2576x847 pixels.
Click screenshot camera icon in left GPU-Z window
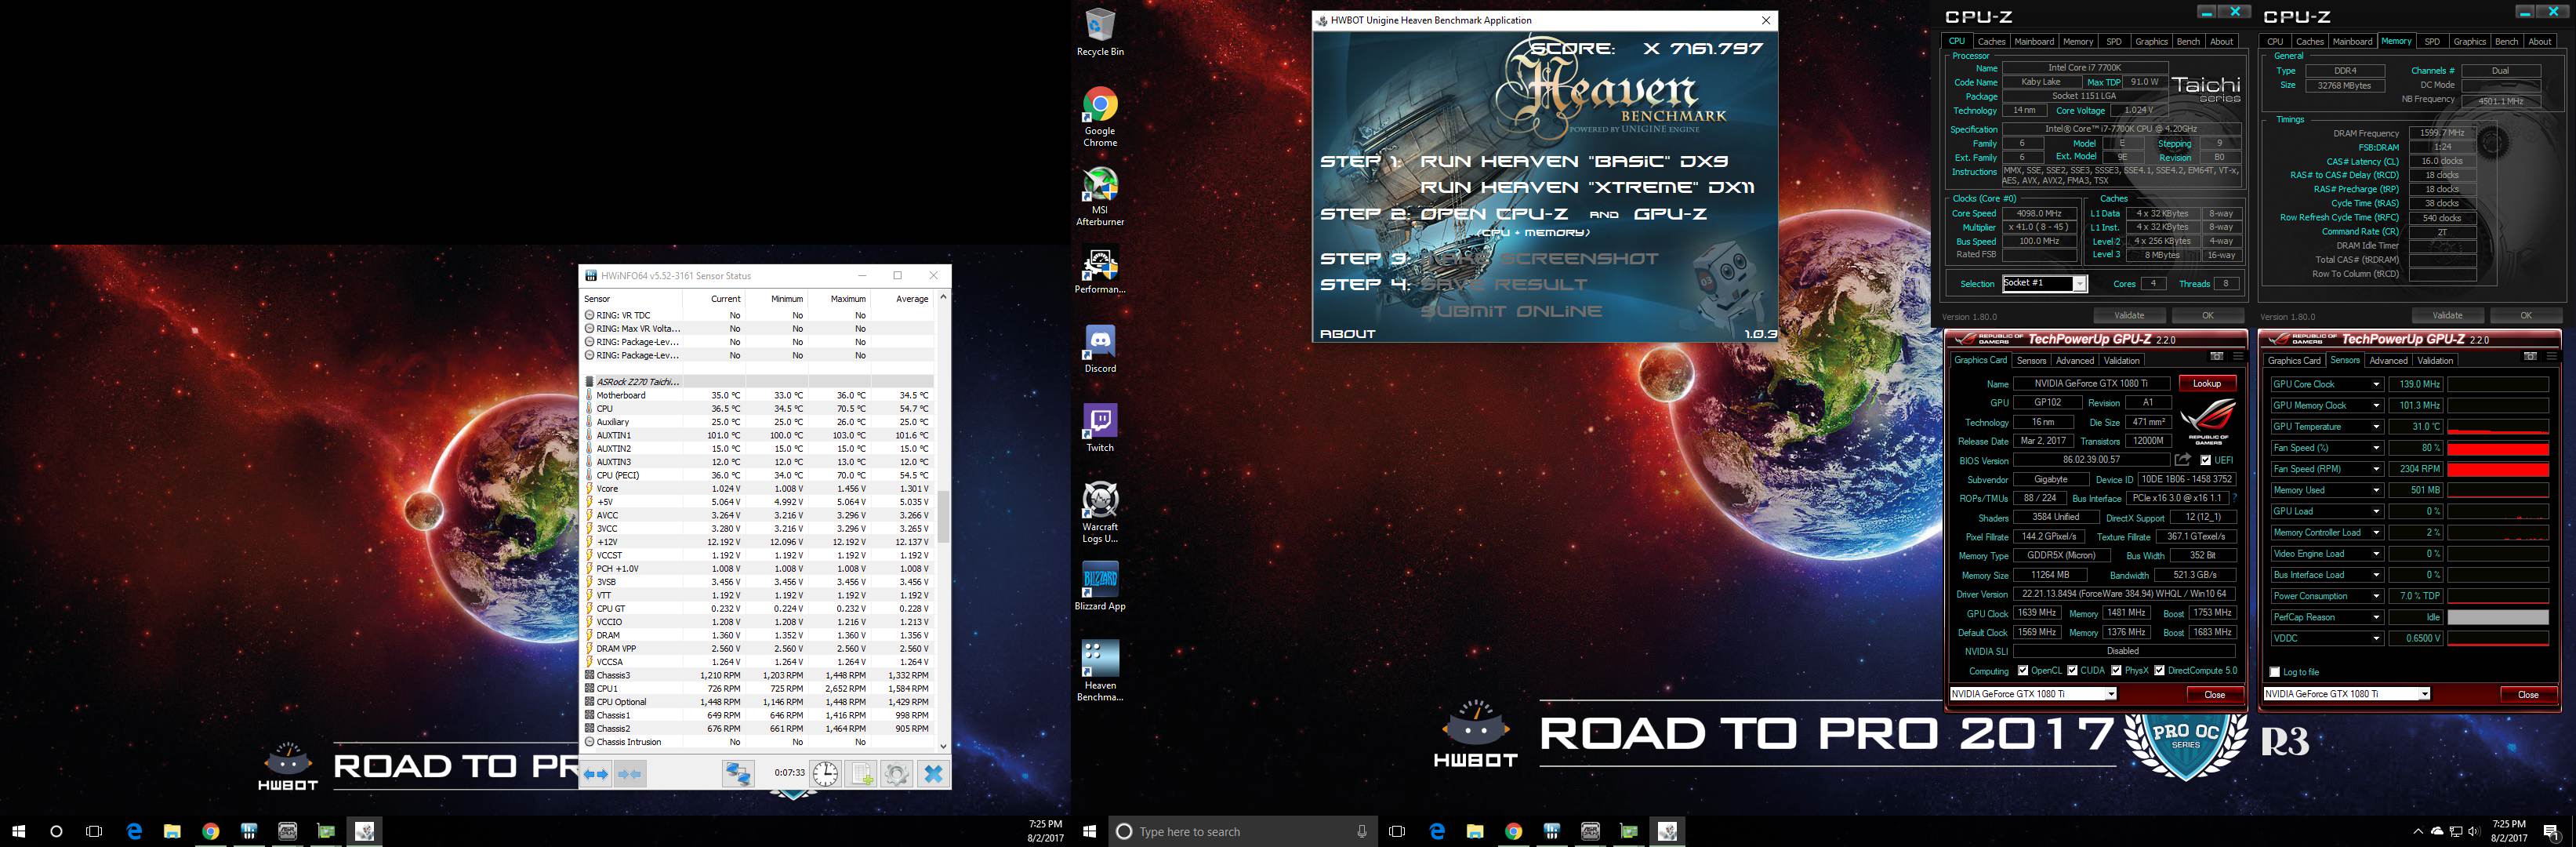click(x=2217, y=357)
